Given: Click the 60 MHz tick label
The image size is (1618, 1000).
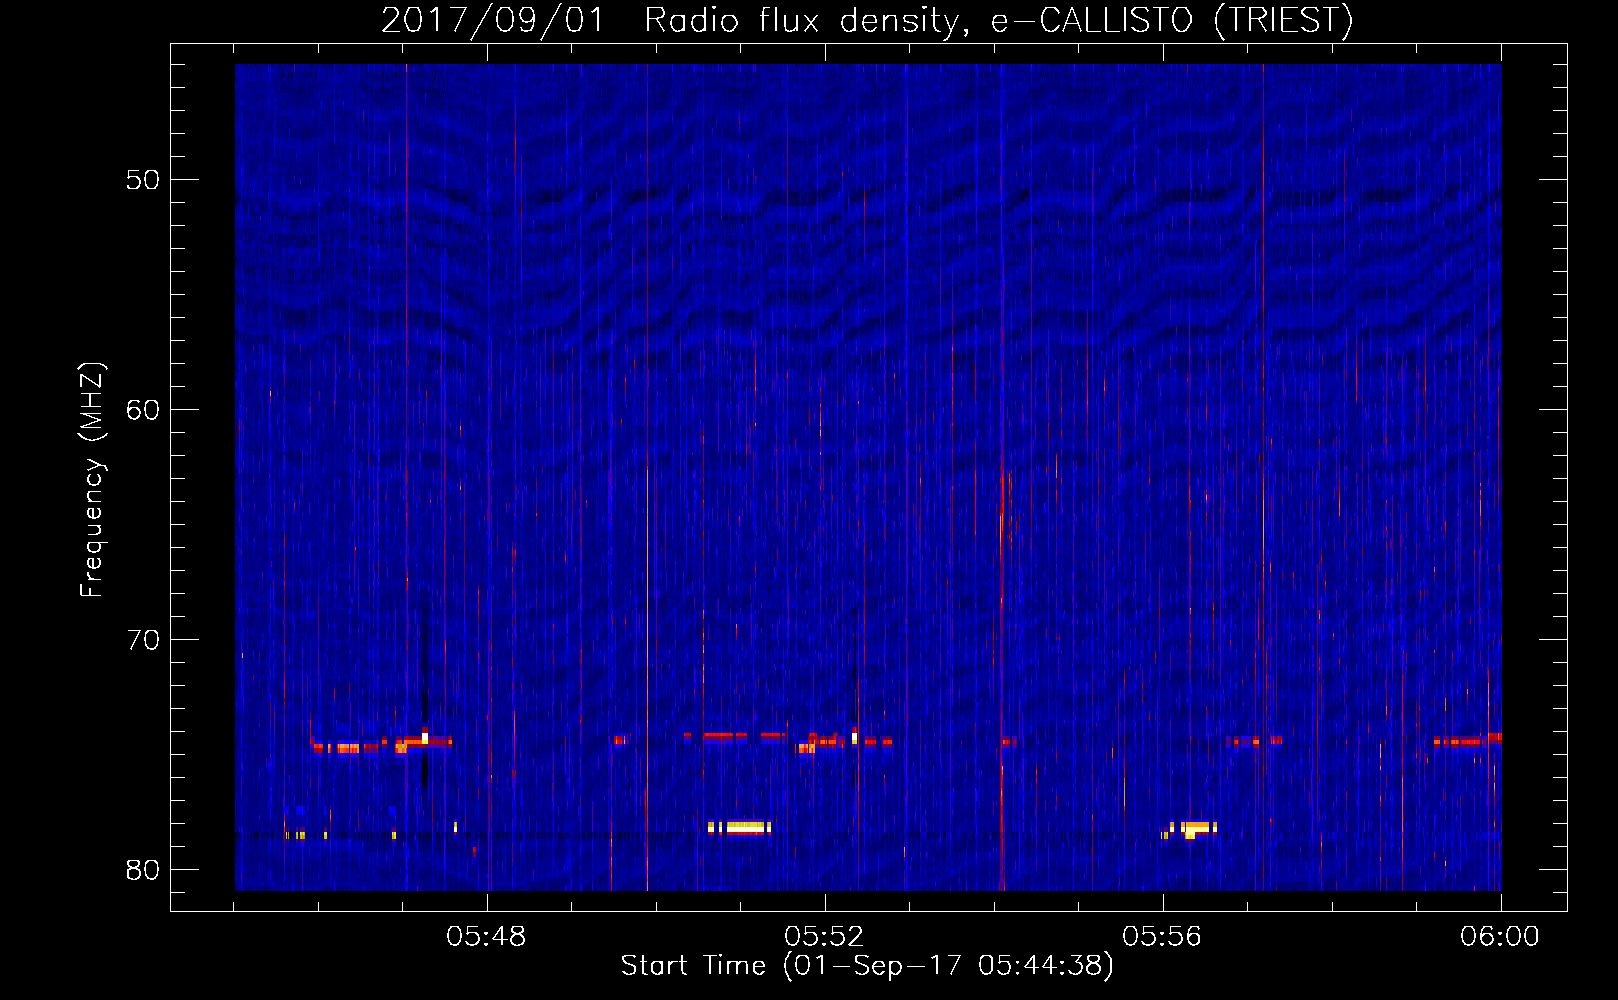Looking at the screenshot, I should click(x=143, y=410).
